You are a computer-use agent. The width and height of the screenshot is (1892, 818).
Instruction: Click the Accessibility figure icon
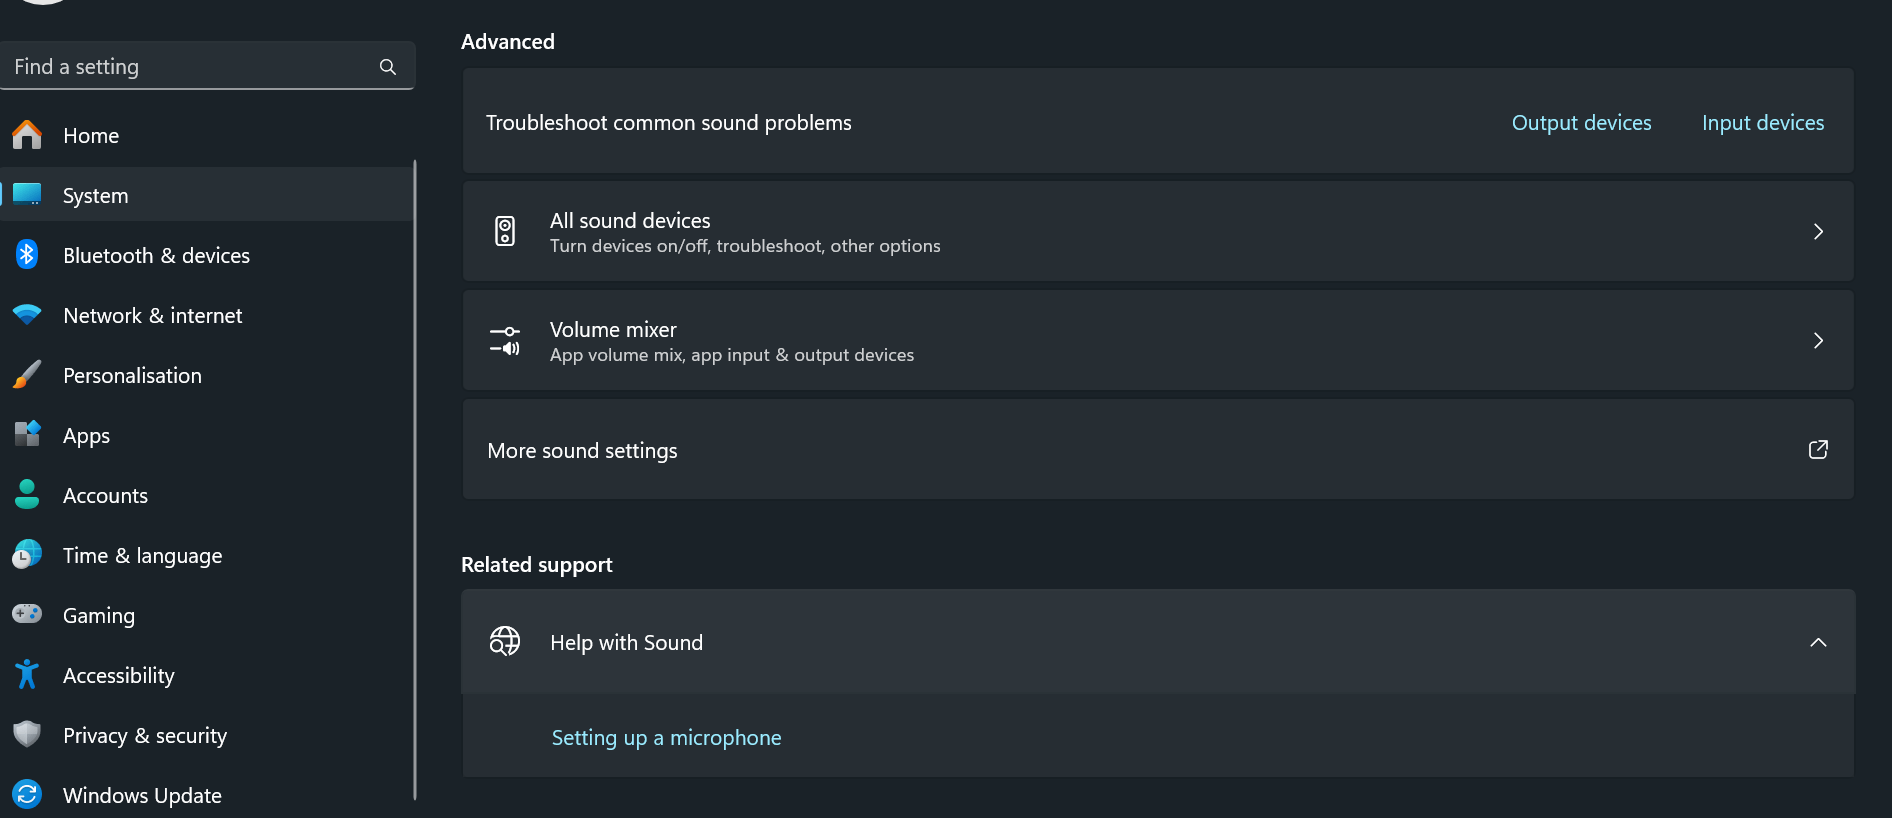click(x=27, y=675)
